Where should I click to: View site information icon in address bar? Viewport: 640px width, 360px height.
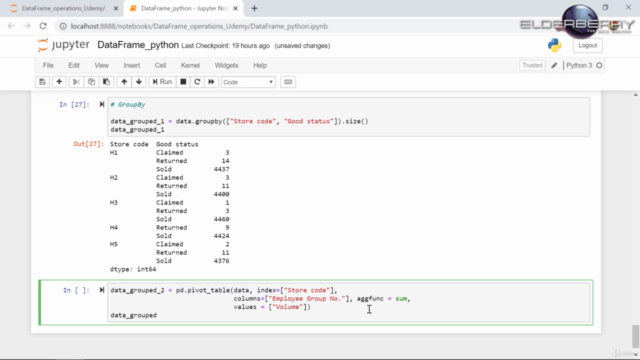(x=63, y=26)
